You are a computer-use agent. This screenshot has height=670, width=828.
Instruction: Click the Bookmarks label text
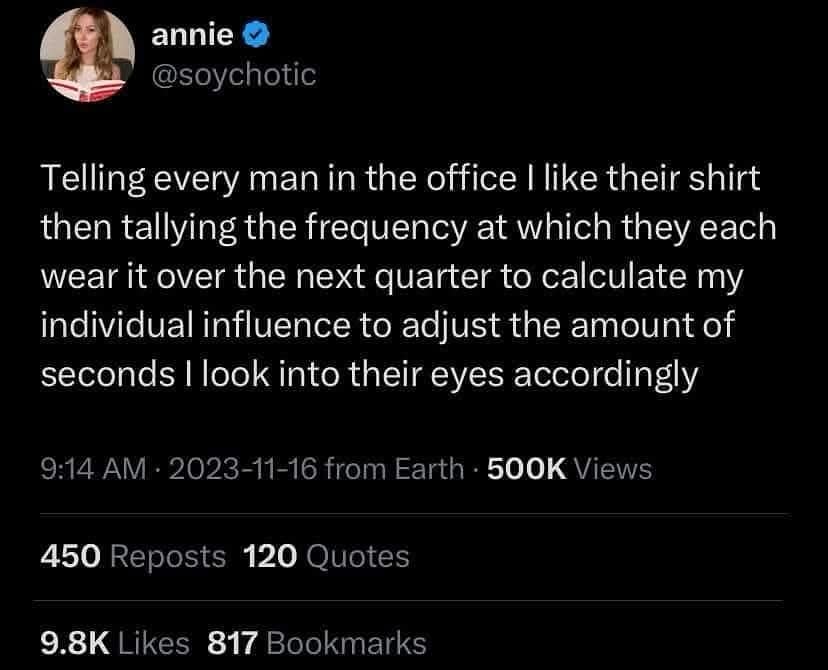351,643
